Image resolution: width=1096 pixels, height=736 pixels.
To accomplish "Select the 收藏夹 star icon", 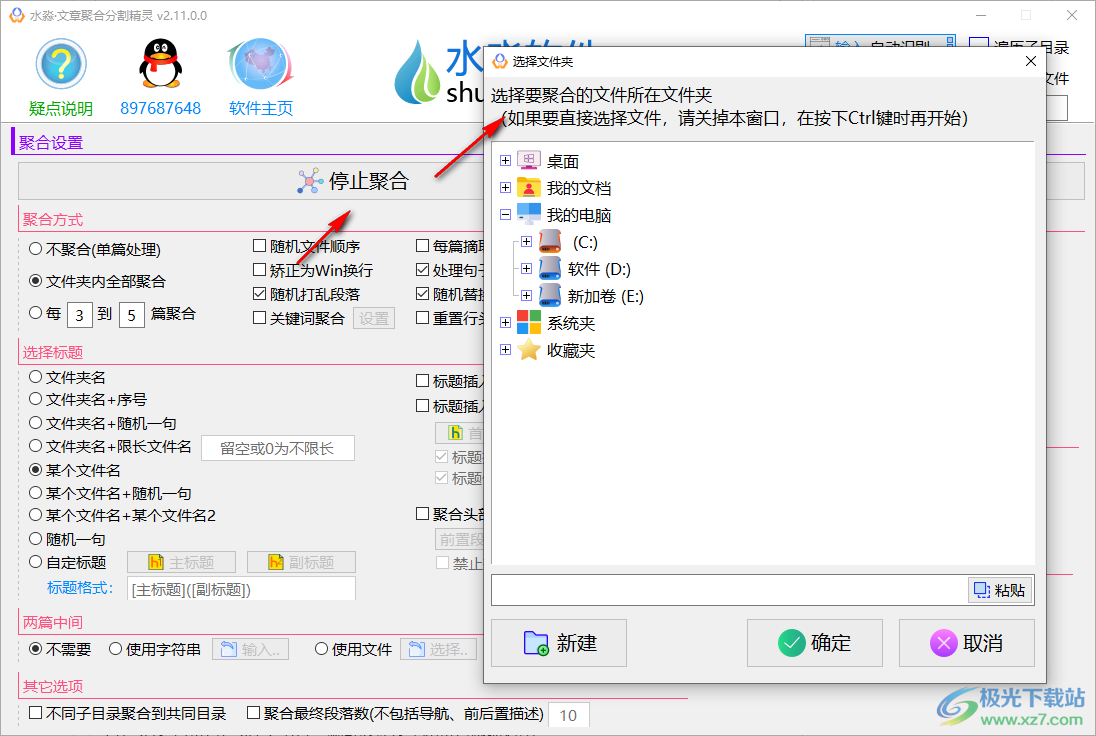I will click(x=529, y=349).
